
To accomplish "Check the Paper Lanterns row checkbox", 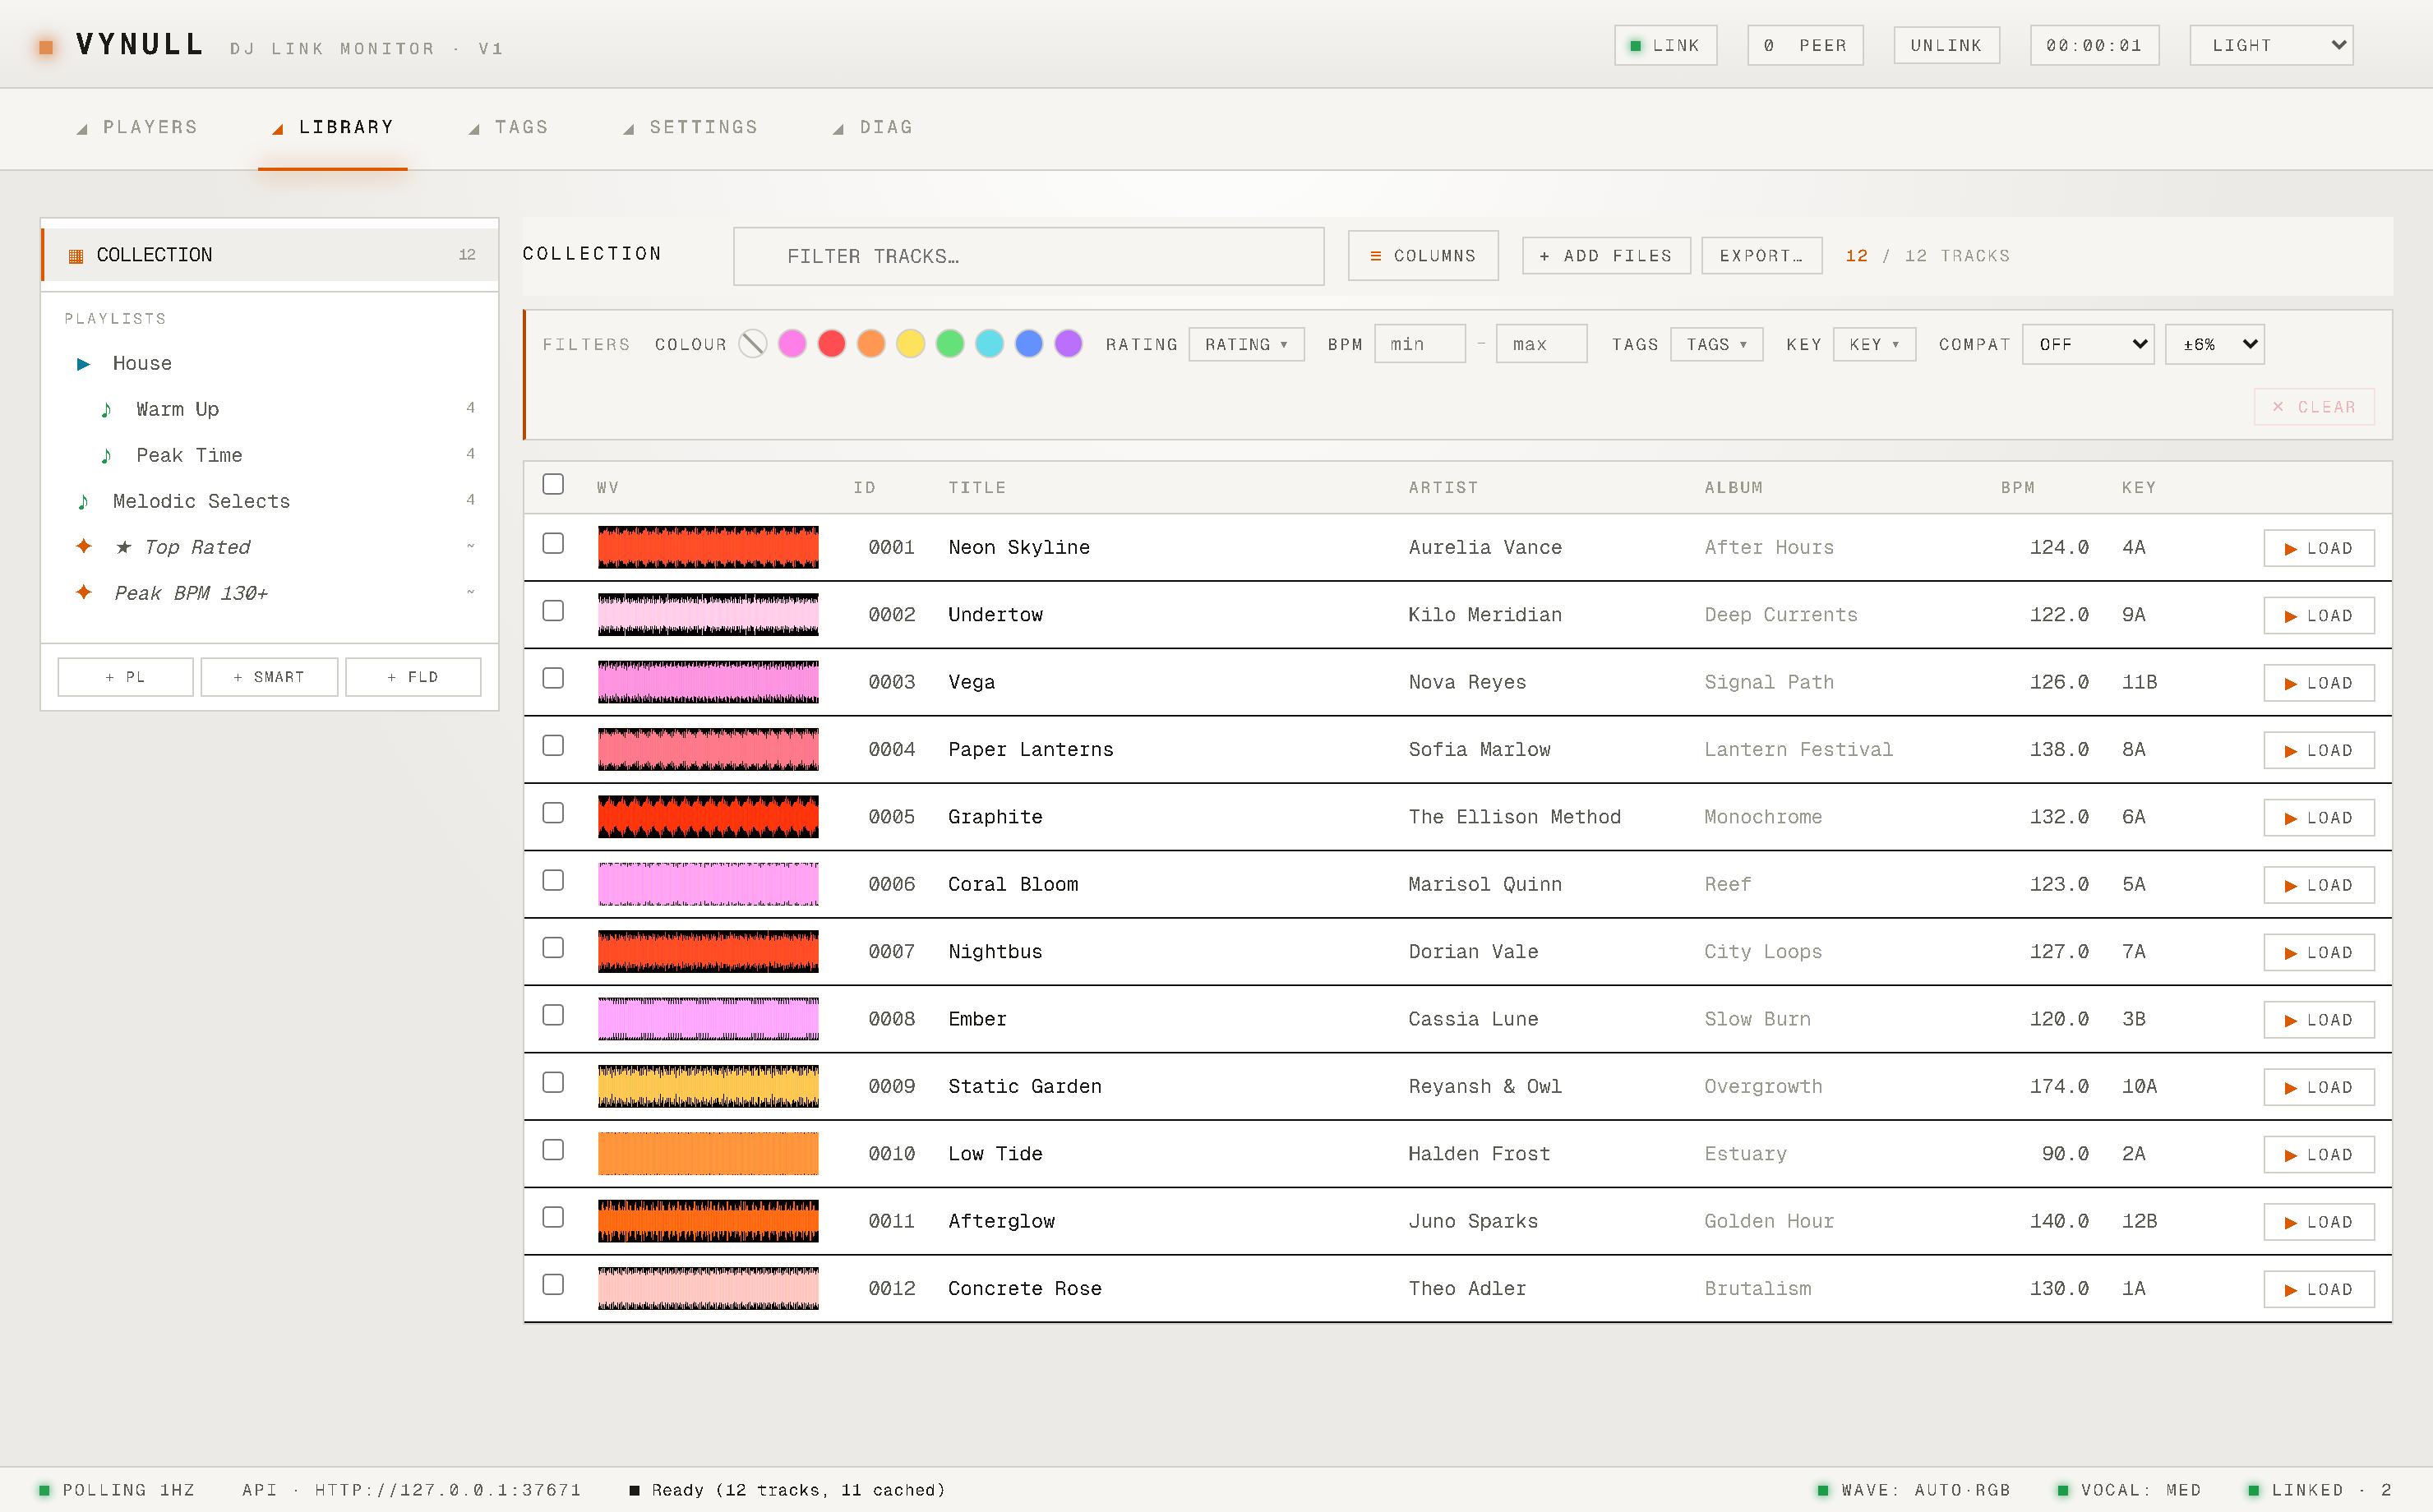I will pos(553,746).
